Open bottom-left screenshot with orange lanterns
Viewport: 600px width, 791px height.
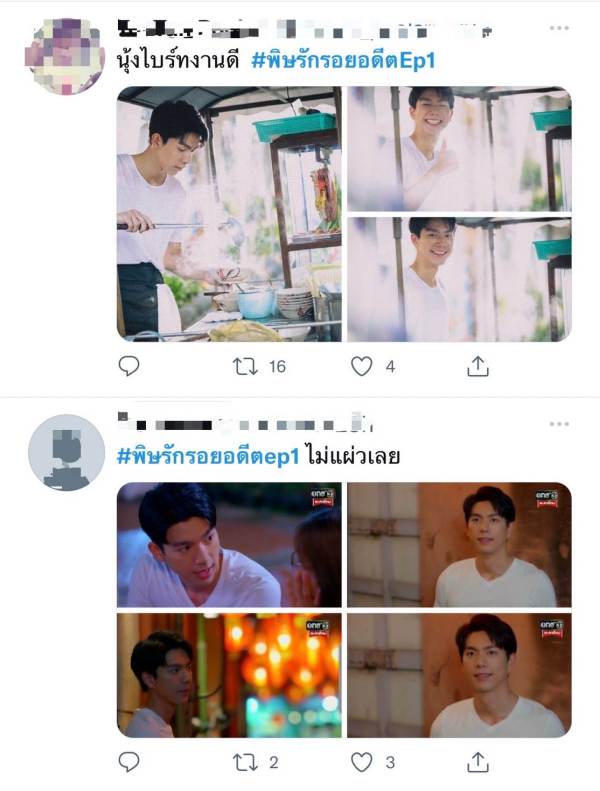coord(229,675)
